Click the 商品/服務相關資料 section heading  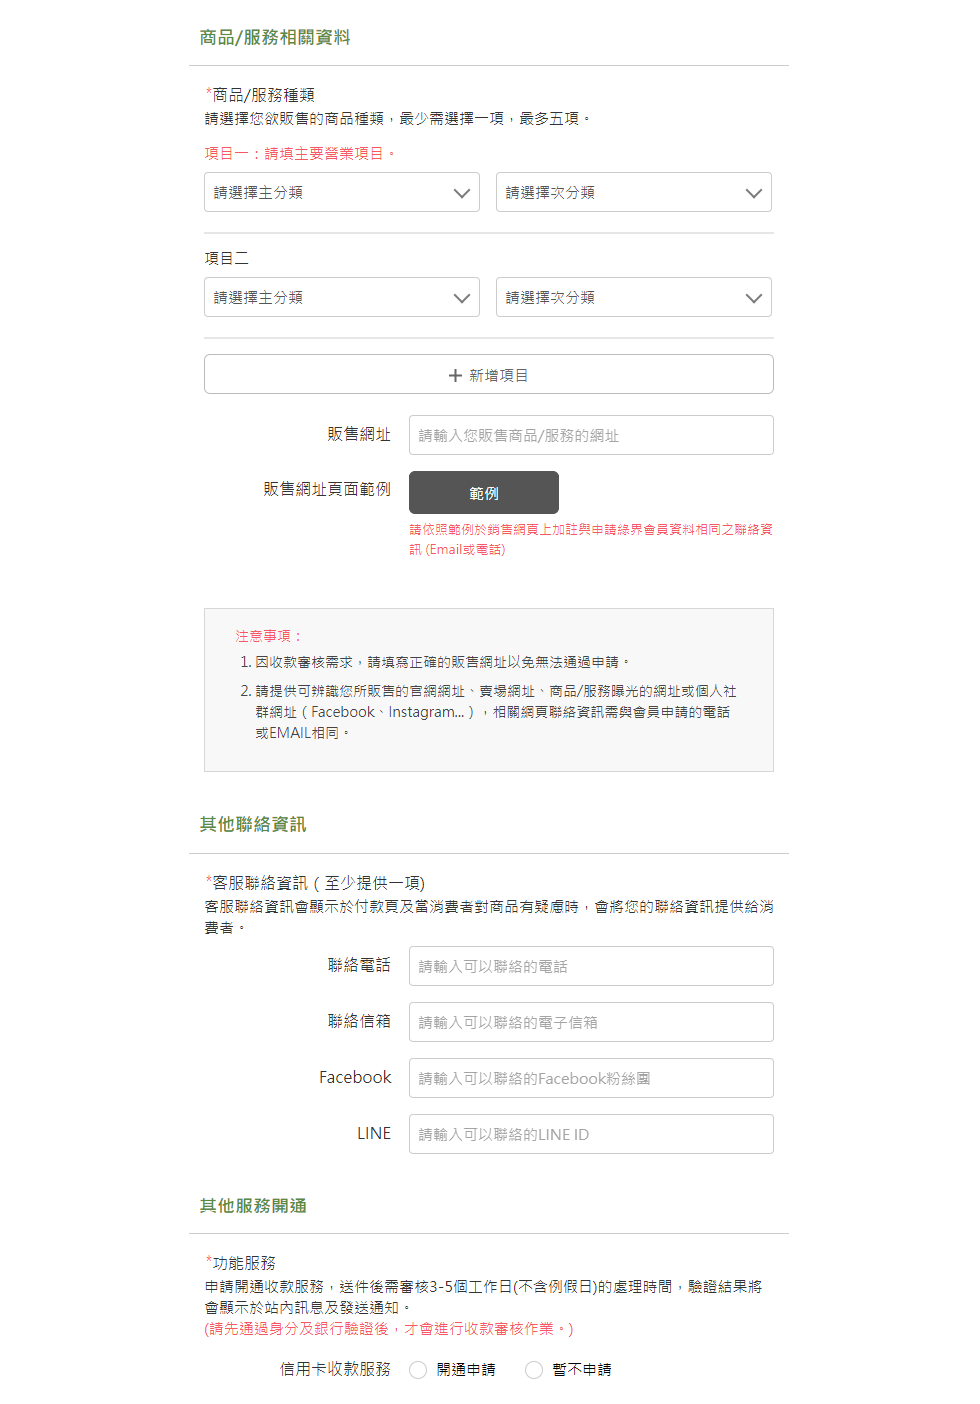pyautogui.click(x=275, y=37)
